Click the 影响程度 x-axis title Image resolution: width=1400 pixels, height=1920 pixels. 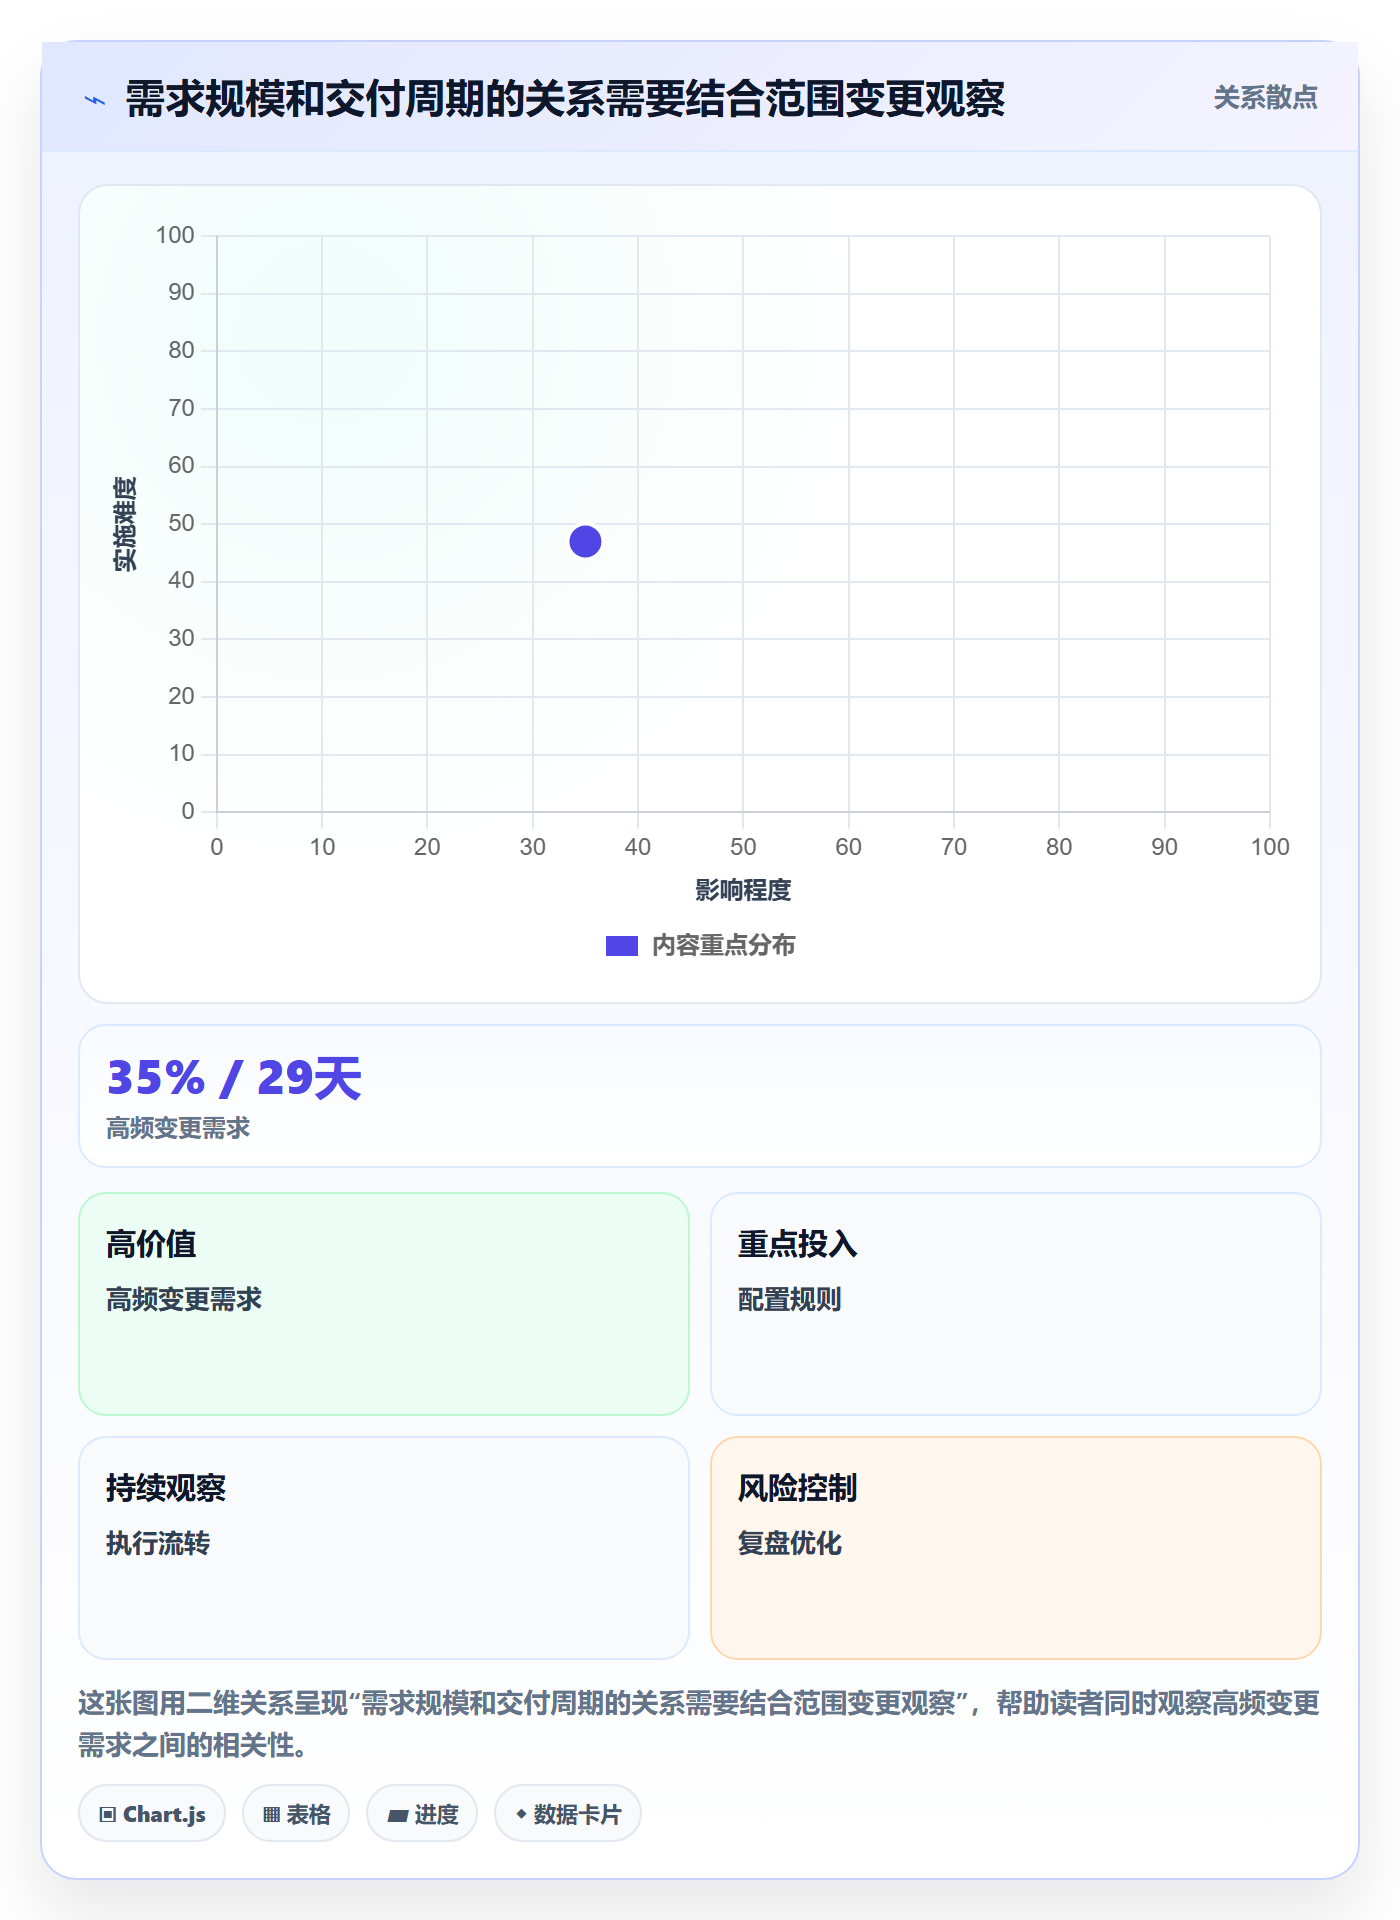pyautogui.click(x=743, y=890)
